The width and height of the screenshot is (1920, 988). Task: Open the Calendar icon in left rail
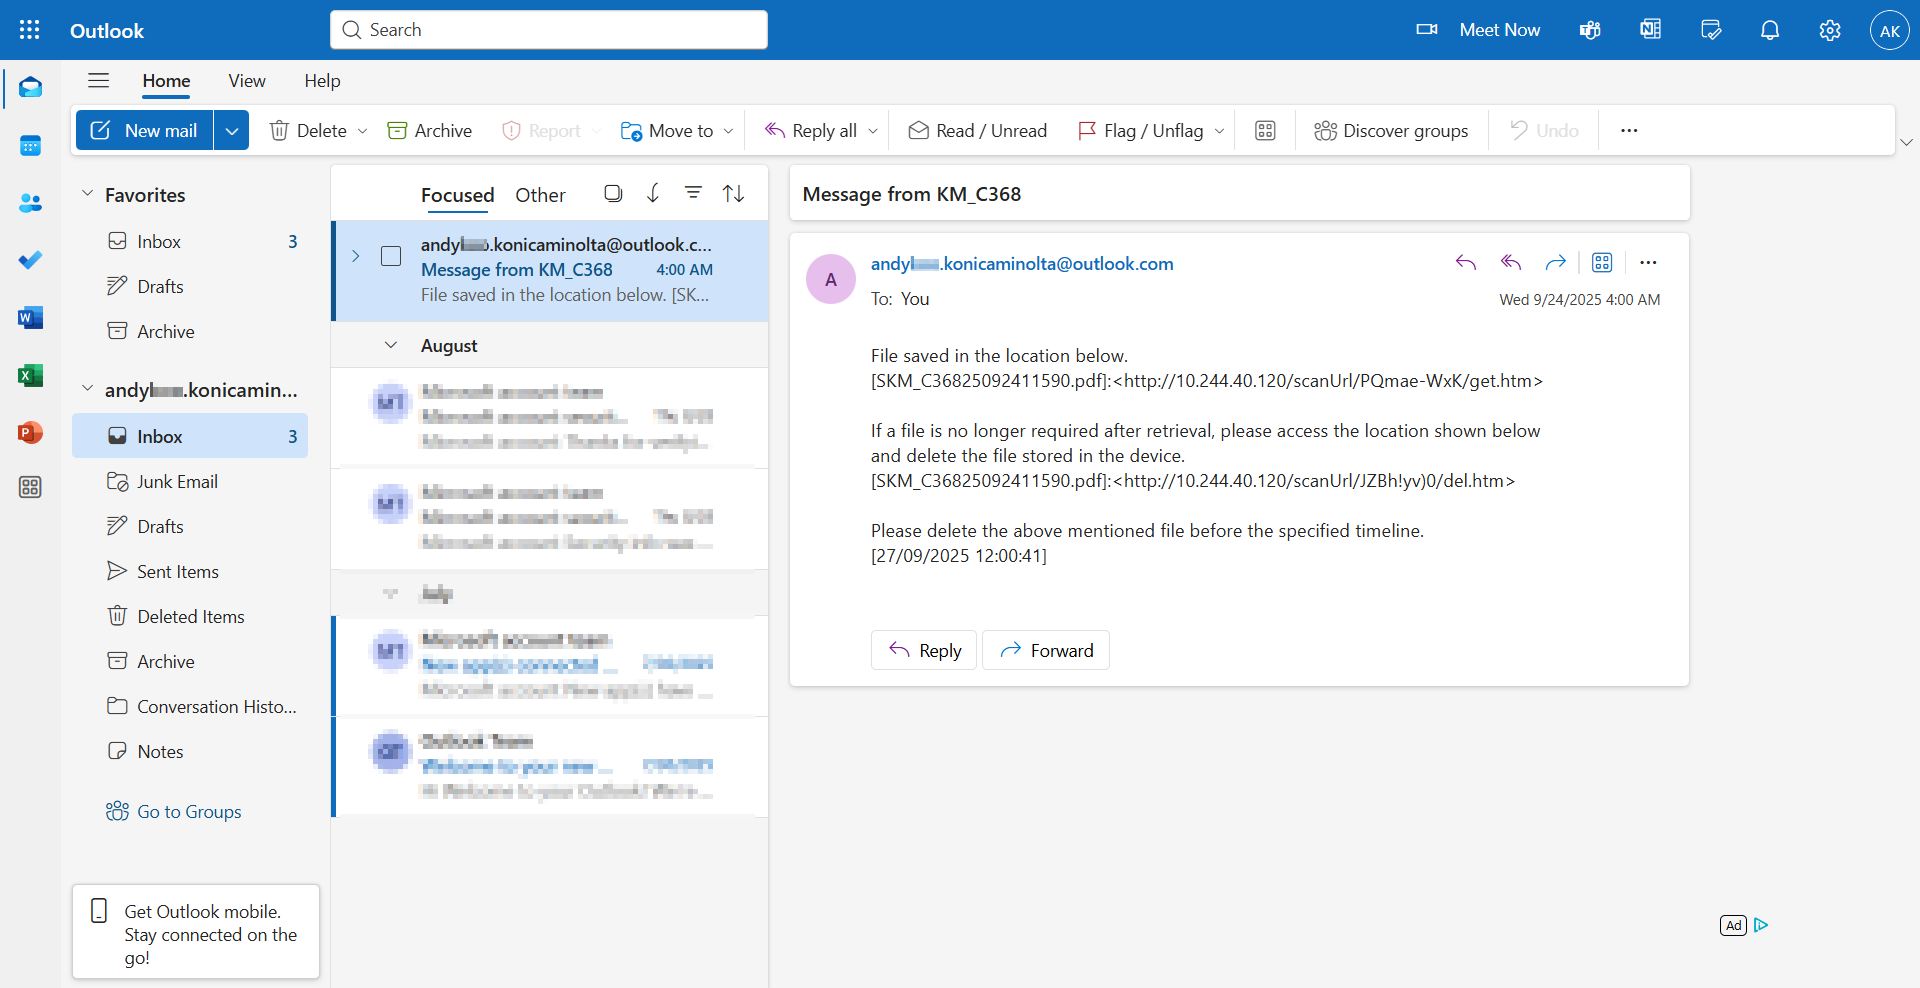30,146
